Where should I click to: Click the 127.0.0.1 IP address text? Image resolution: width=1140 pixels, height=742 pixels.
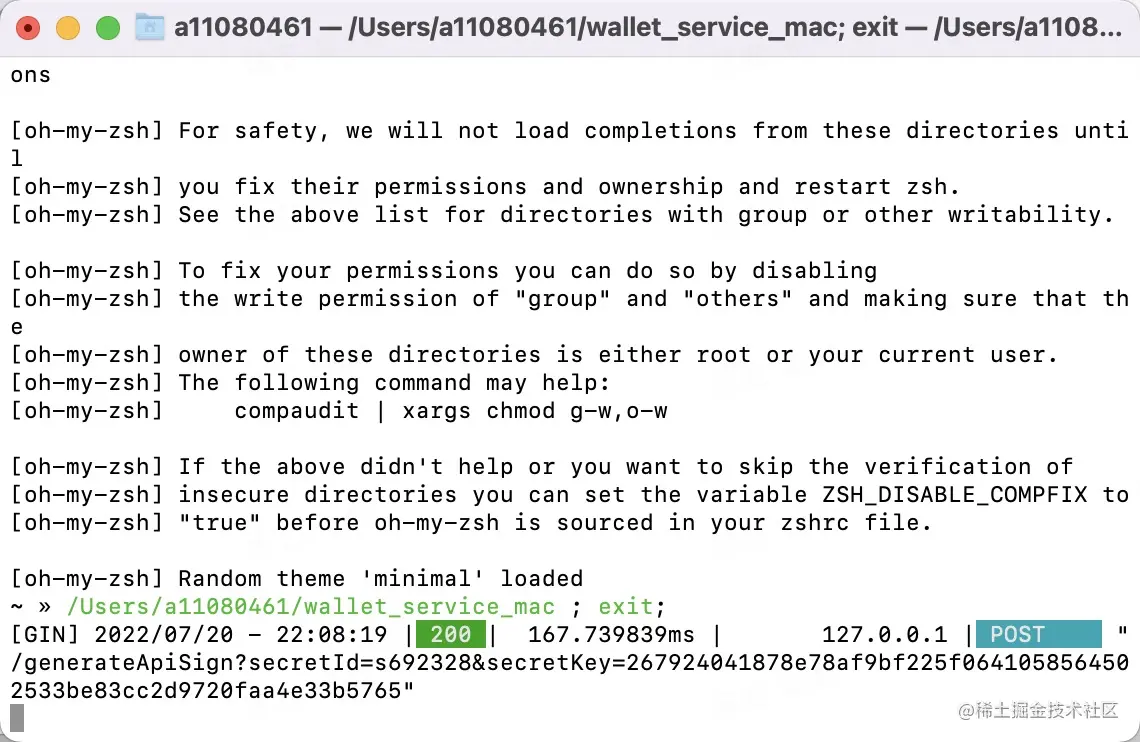pyautogui.click(x=885, y=634)
